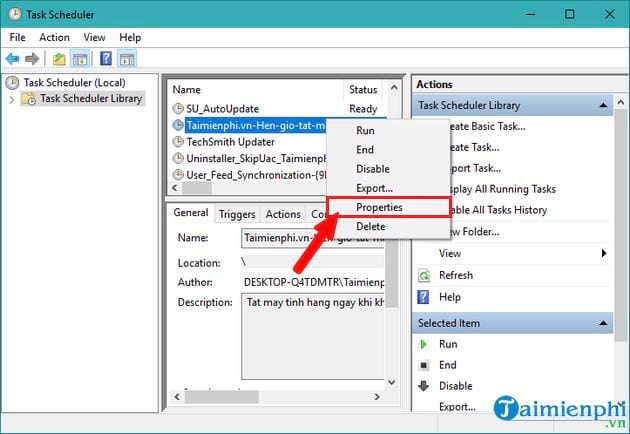The width and height of the screenshot is (630, 434).
Task: Click End under Selected Item
Action: click(x=448, y=365)
